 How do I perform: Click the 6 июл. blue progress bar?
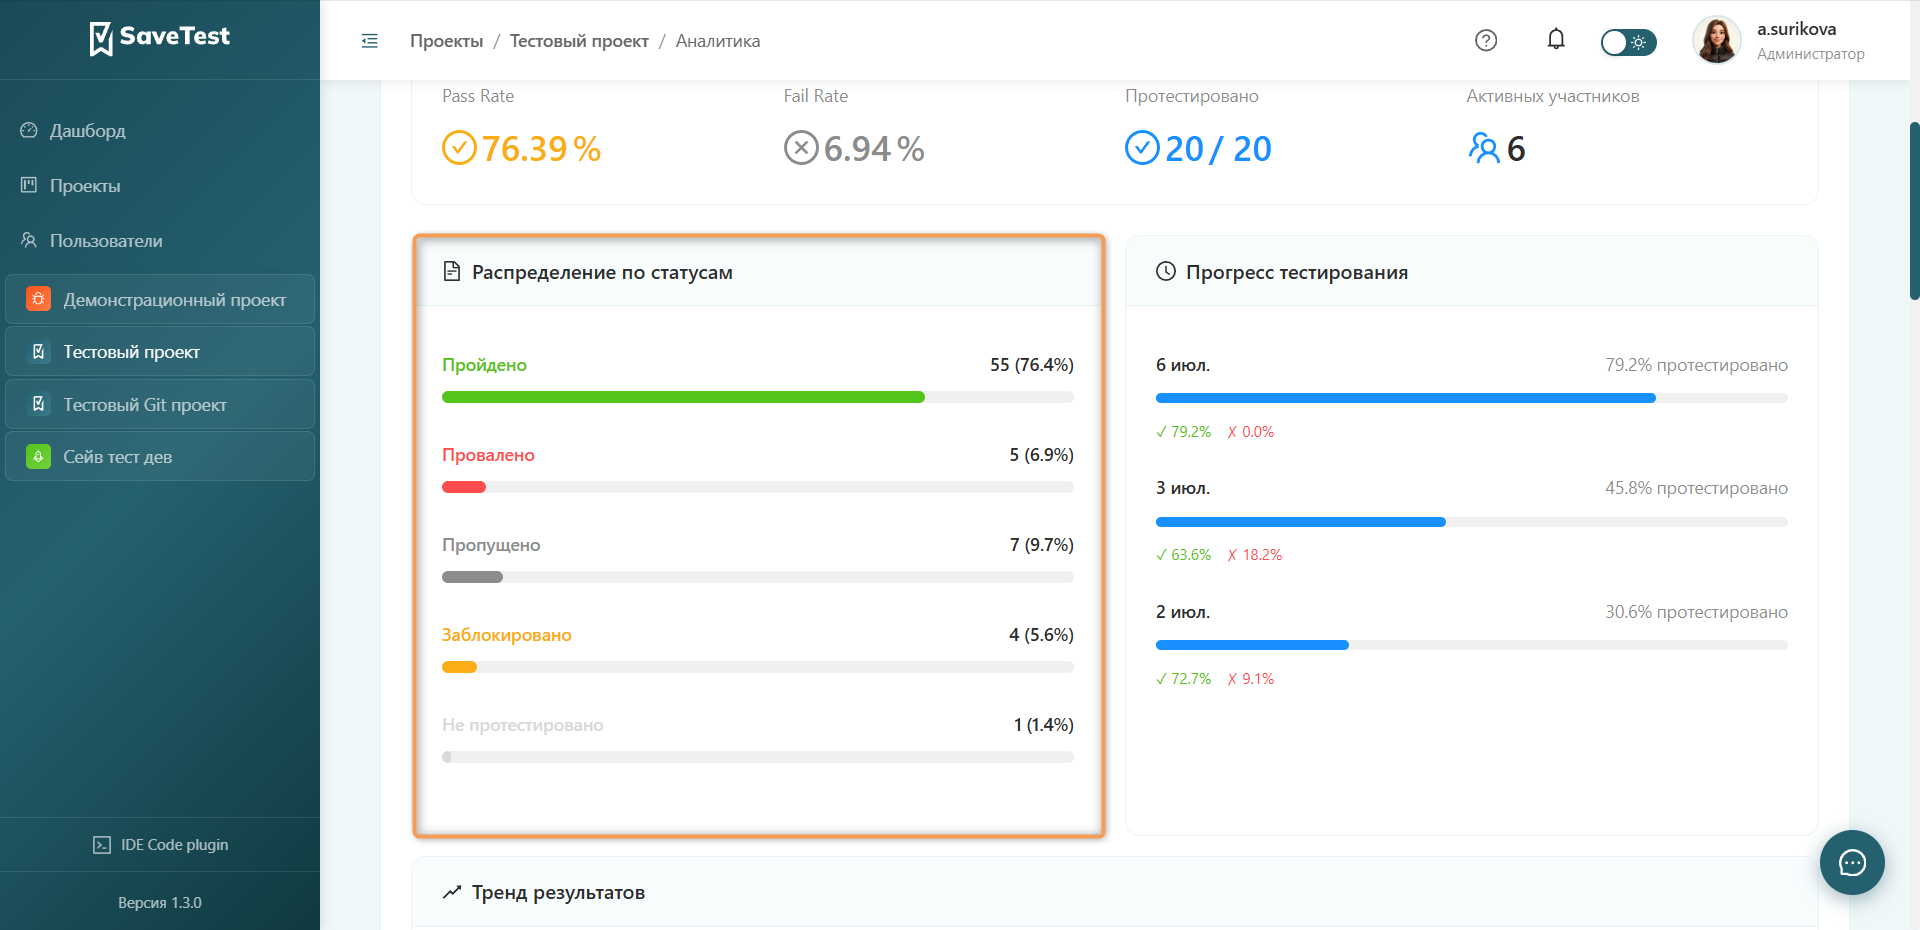point(1406,398)
